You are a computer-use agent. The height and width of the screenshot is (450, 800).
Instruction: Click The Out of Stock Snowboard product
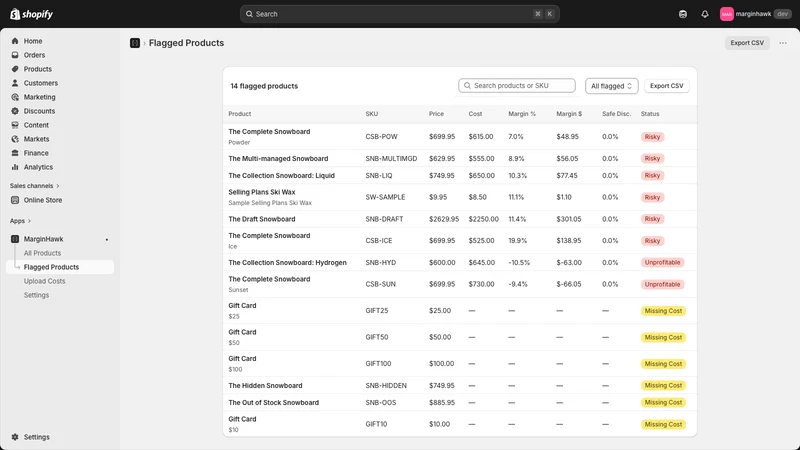273,403
